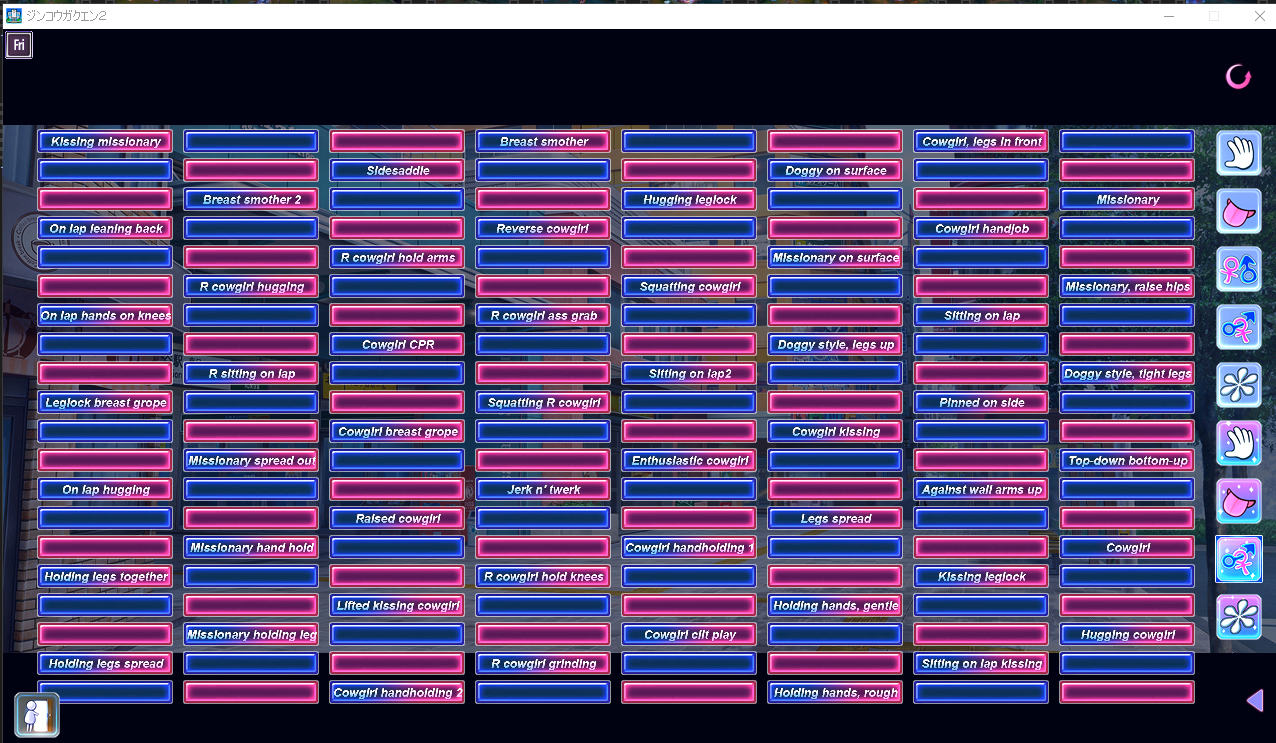Screen dimensions: 1276x743
Task: Click the highlighted sparkly gender symbol icon
Action: (1238, 559)
